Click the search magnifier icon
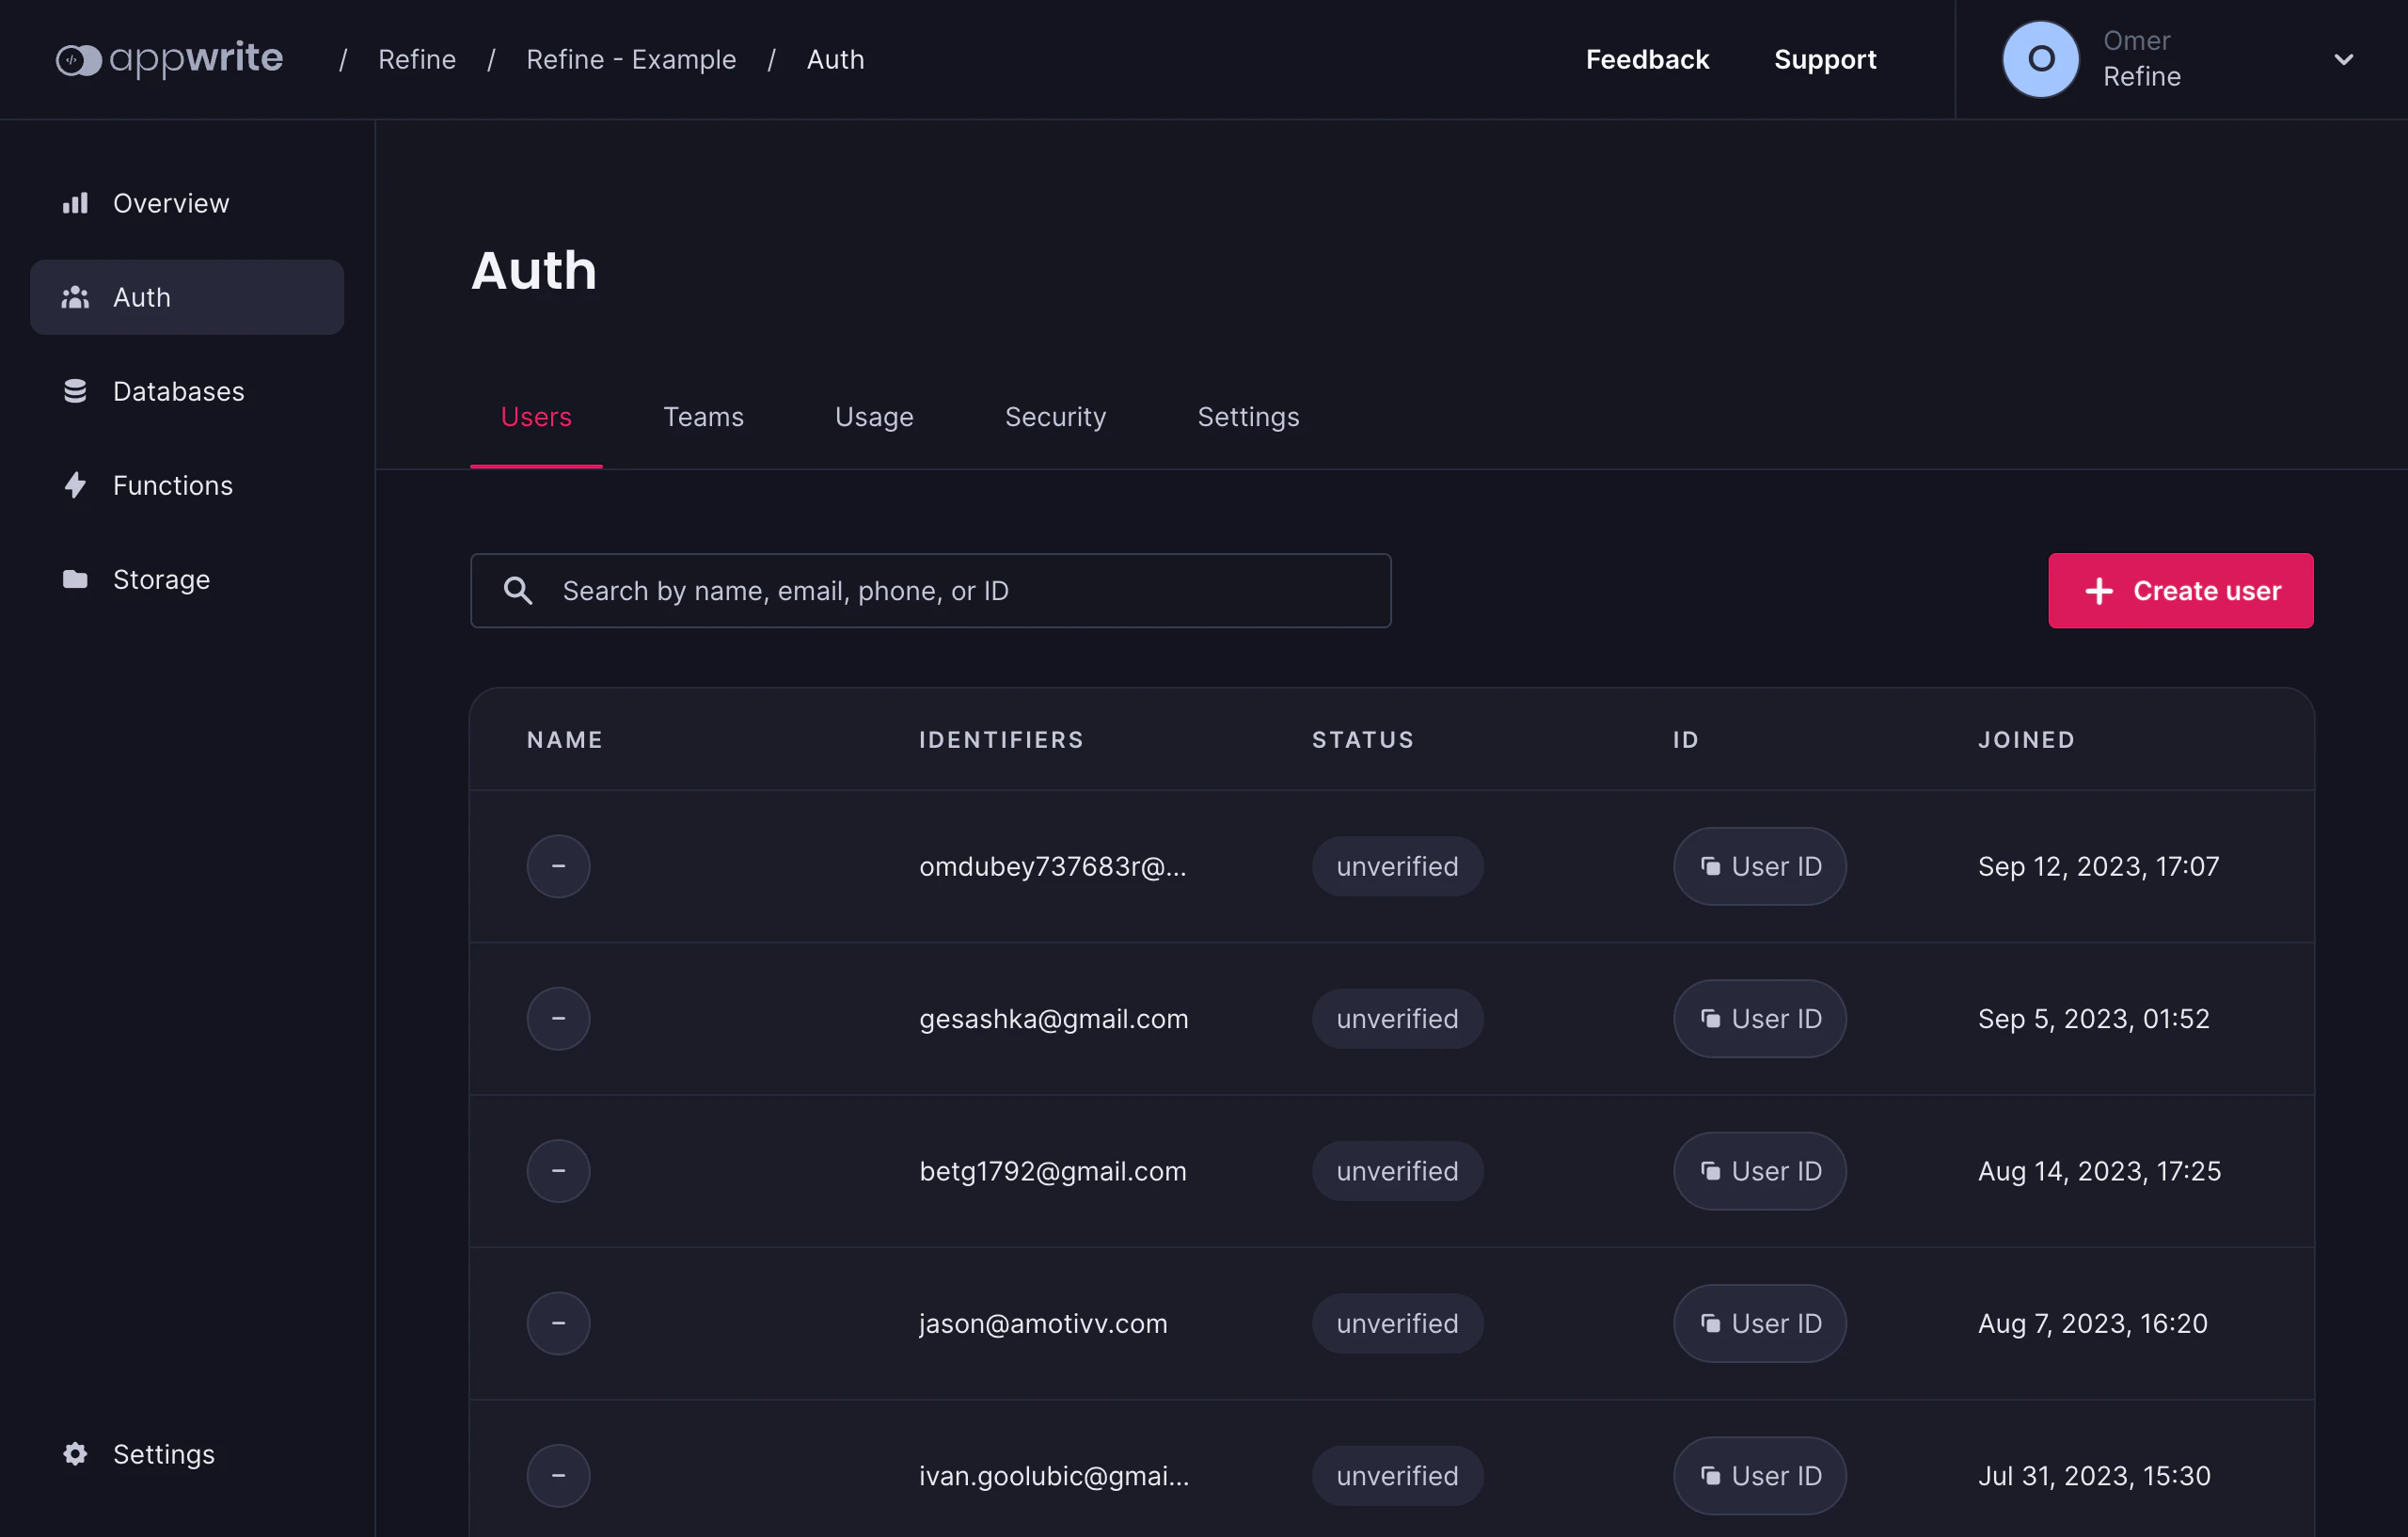Viewport: 2408px width, 1537px height. point(517,590)
